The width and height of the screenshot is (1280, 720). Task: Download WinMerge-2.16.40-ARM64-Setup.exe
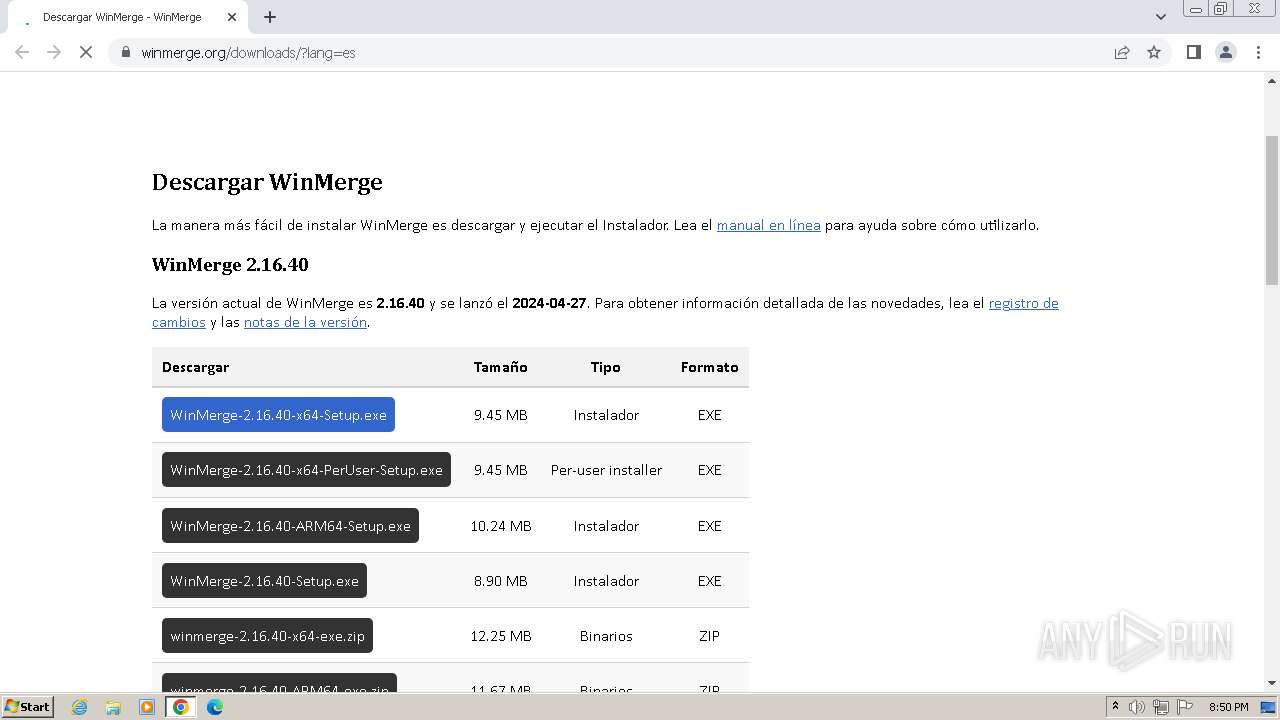(290, 526)
